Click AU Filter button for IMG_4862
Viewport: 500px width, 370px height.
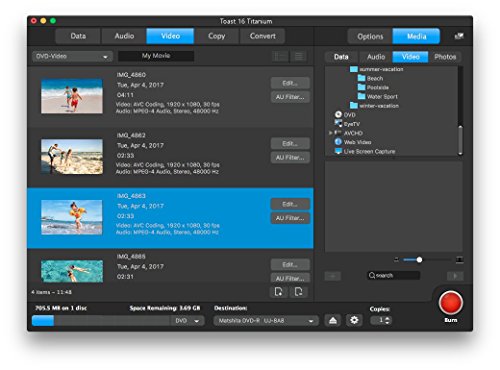[x=290, y=158]
